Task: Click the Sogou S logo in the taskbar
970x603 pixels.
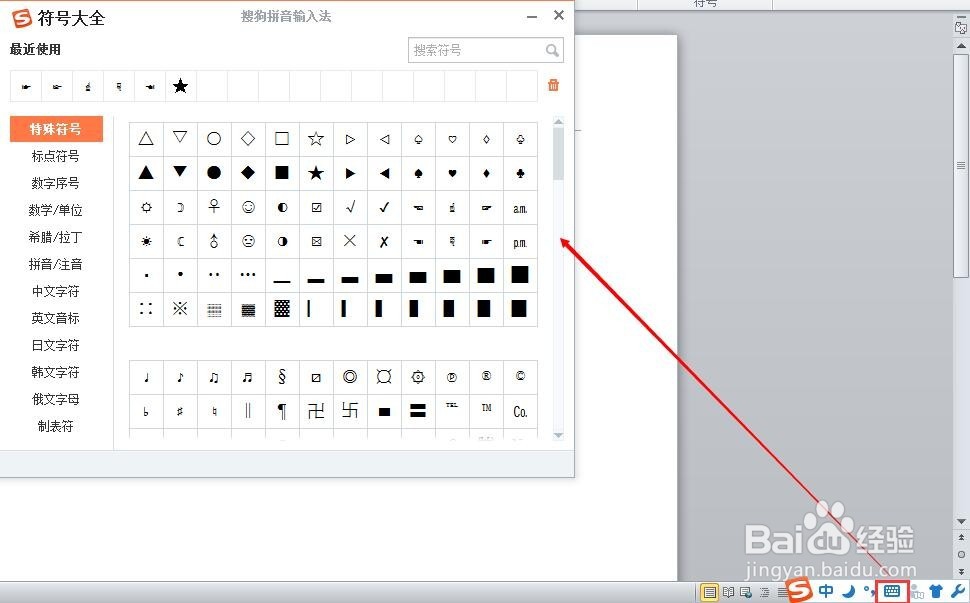Action: coord(798,591)
